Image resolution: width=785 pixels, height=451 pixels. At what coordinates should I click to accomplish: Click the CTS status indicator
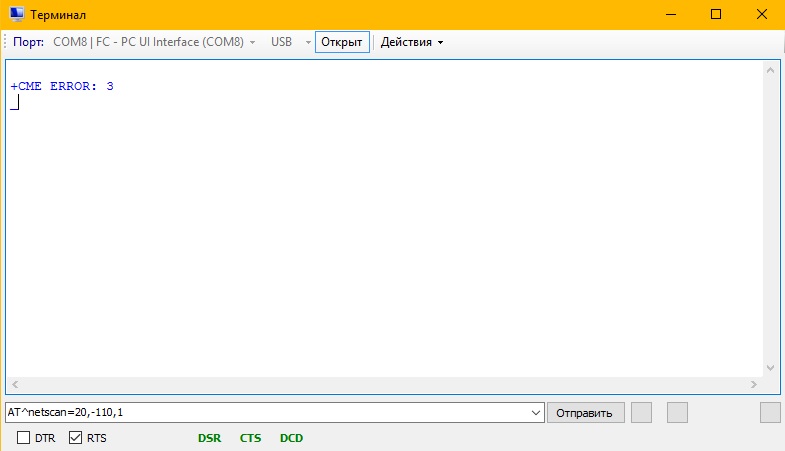point(250,438)
